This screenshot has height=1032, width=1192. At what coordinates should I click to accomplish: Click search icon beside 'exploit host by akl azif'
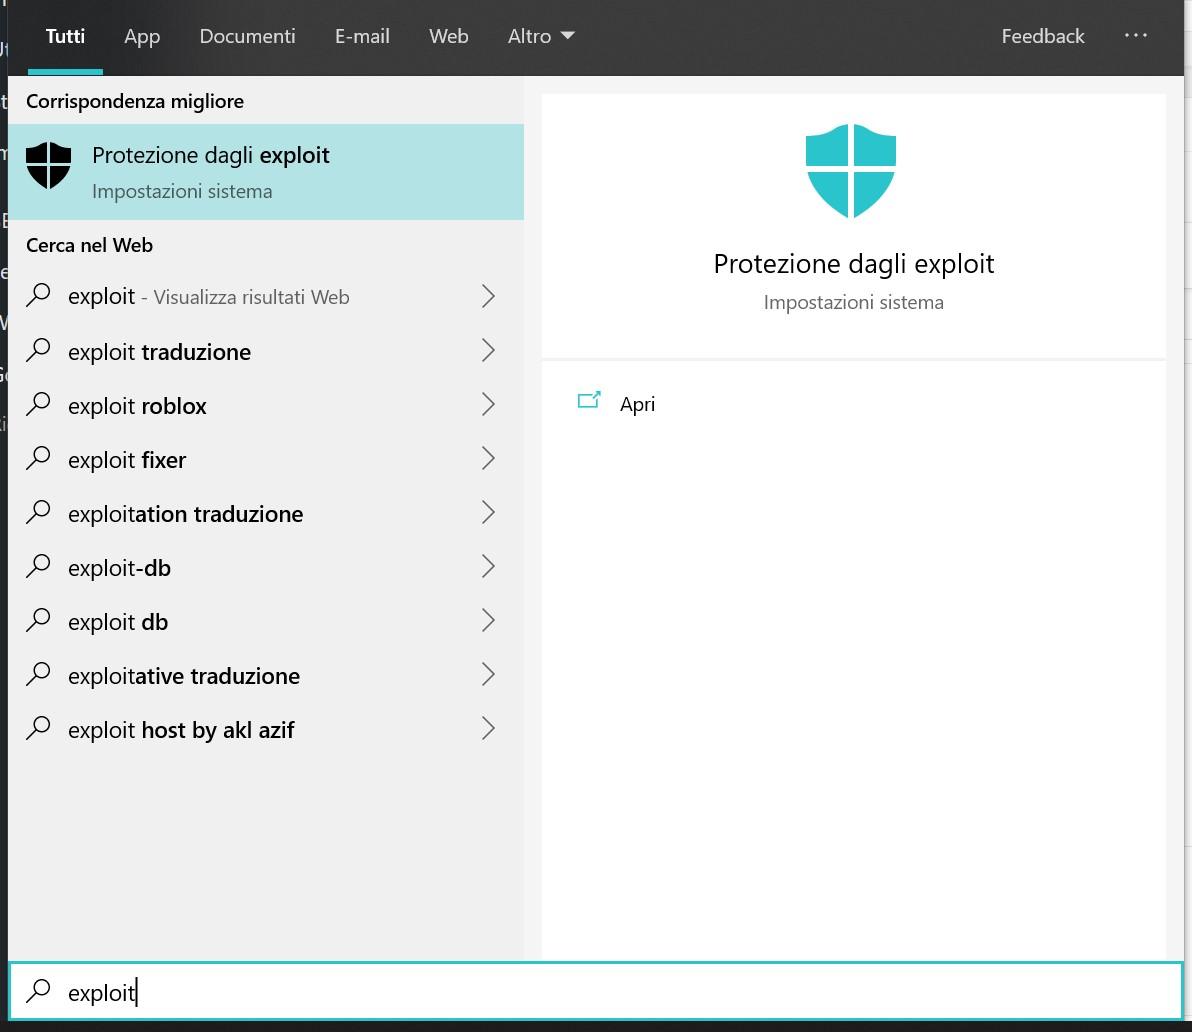(x=38, y=728)
